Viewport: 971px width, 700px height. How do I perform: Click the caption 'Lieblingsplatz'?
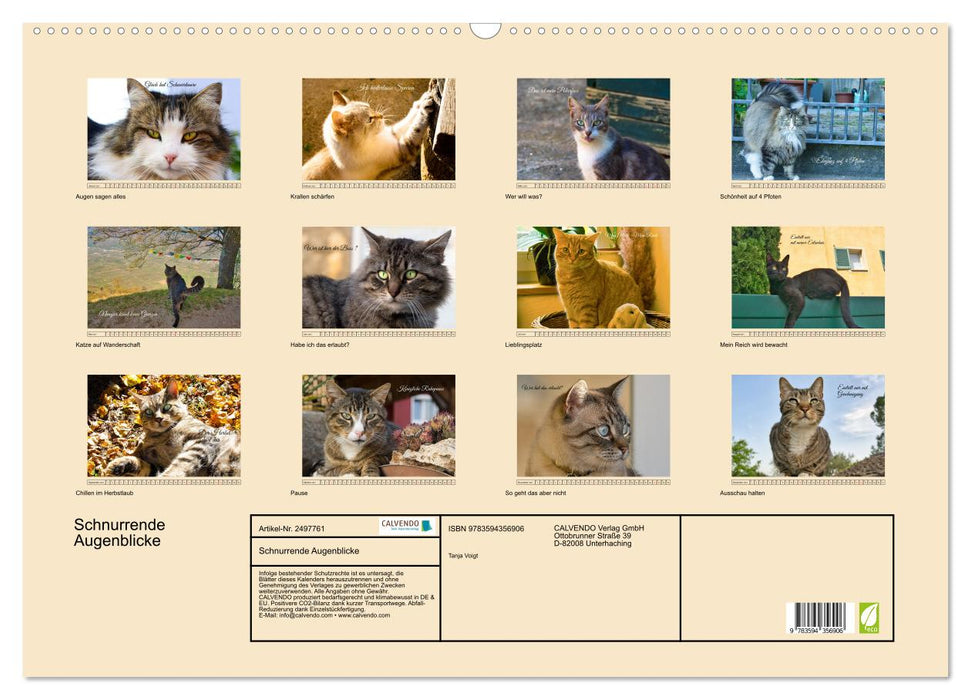coord(523,344)
